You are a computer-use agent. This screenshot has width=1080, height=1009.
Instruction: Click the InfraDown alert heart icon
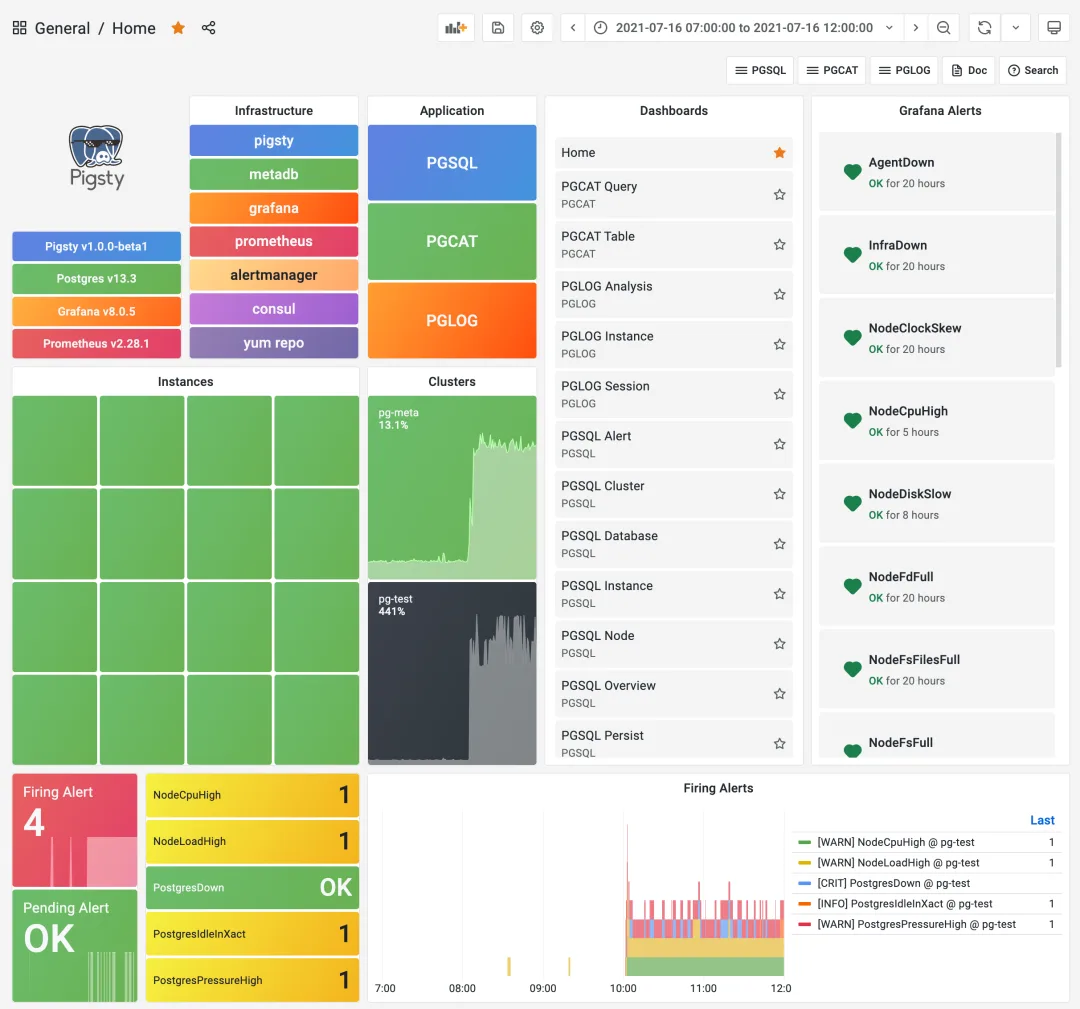[853, 255]
